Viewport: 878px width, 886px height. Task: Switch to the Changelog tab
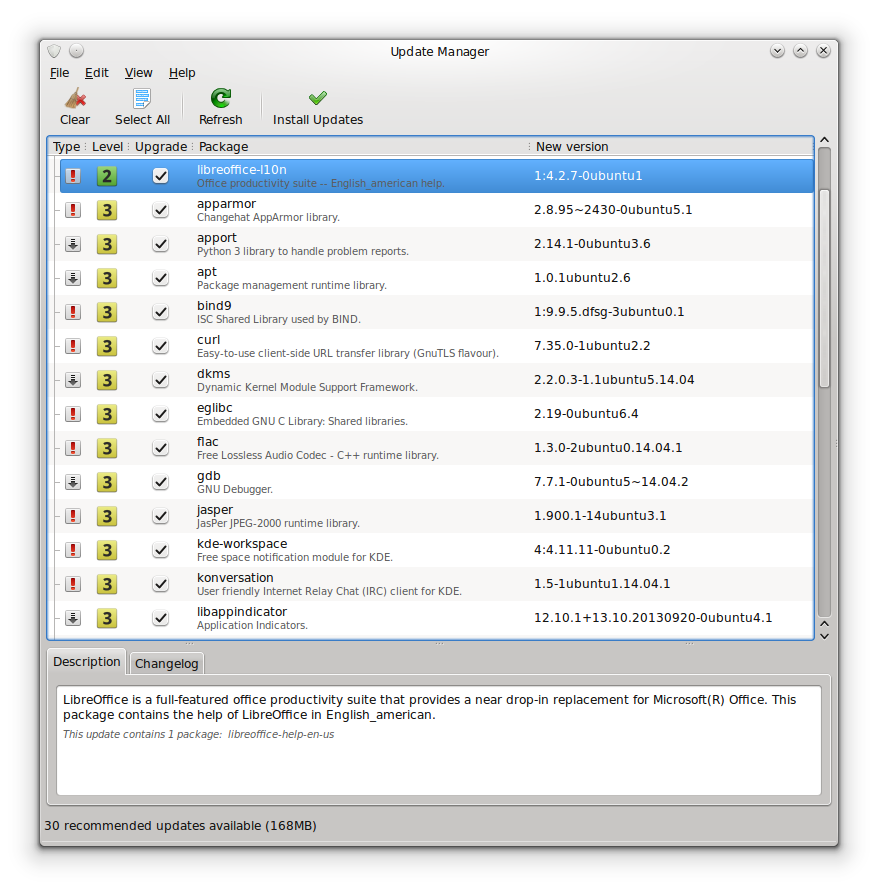click(166, 663)
